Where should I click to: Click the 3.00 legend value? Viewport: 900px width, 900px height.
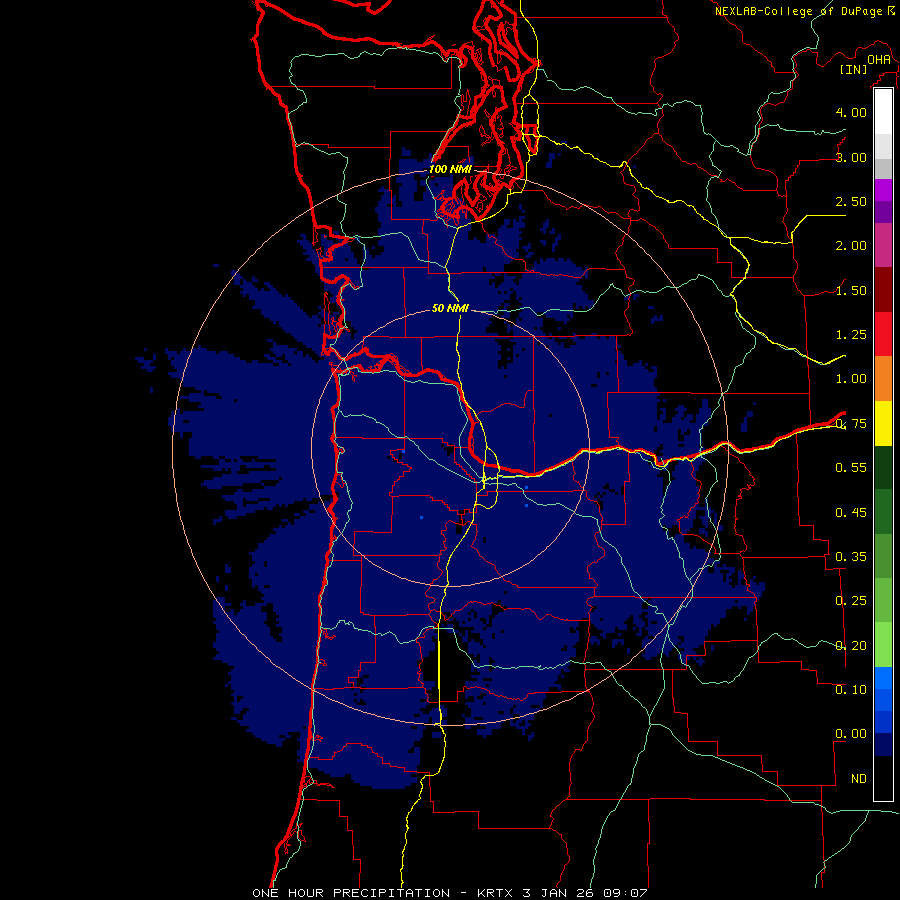point(851,157)
